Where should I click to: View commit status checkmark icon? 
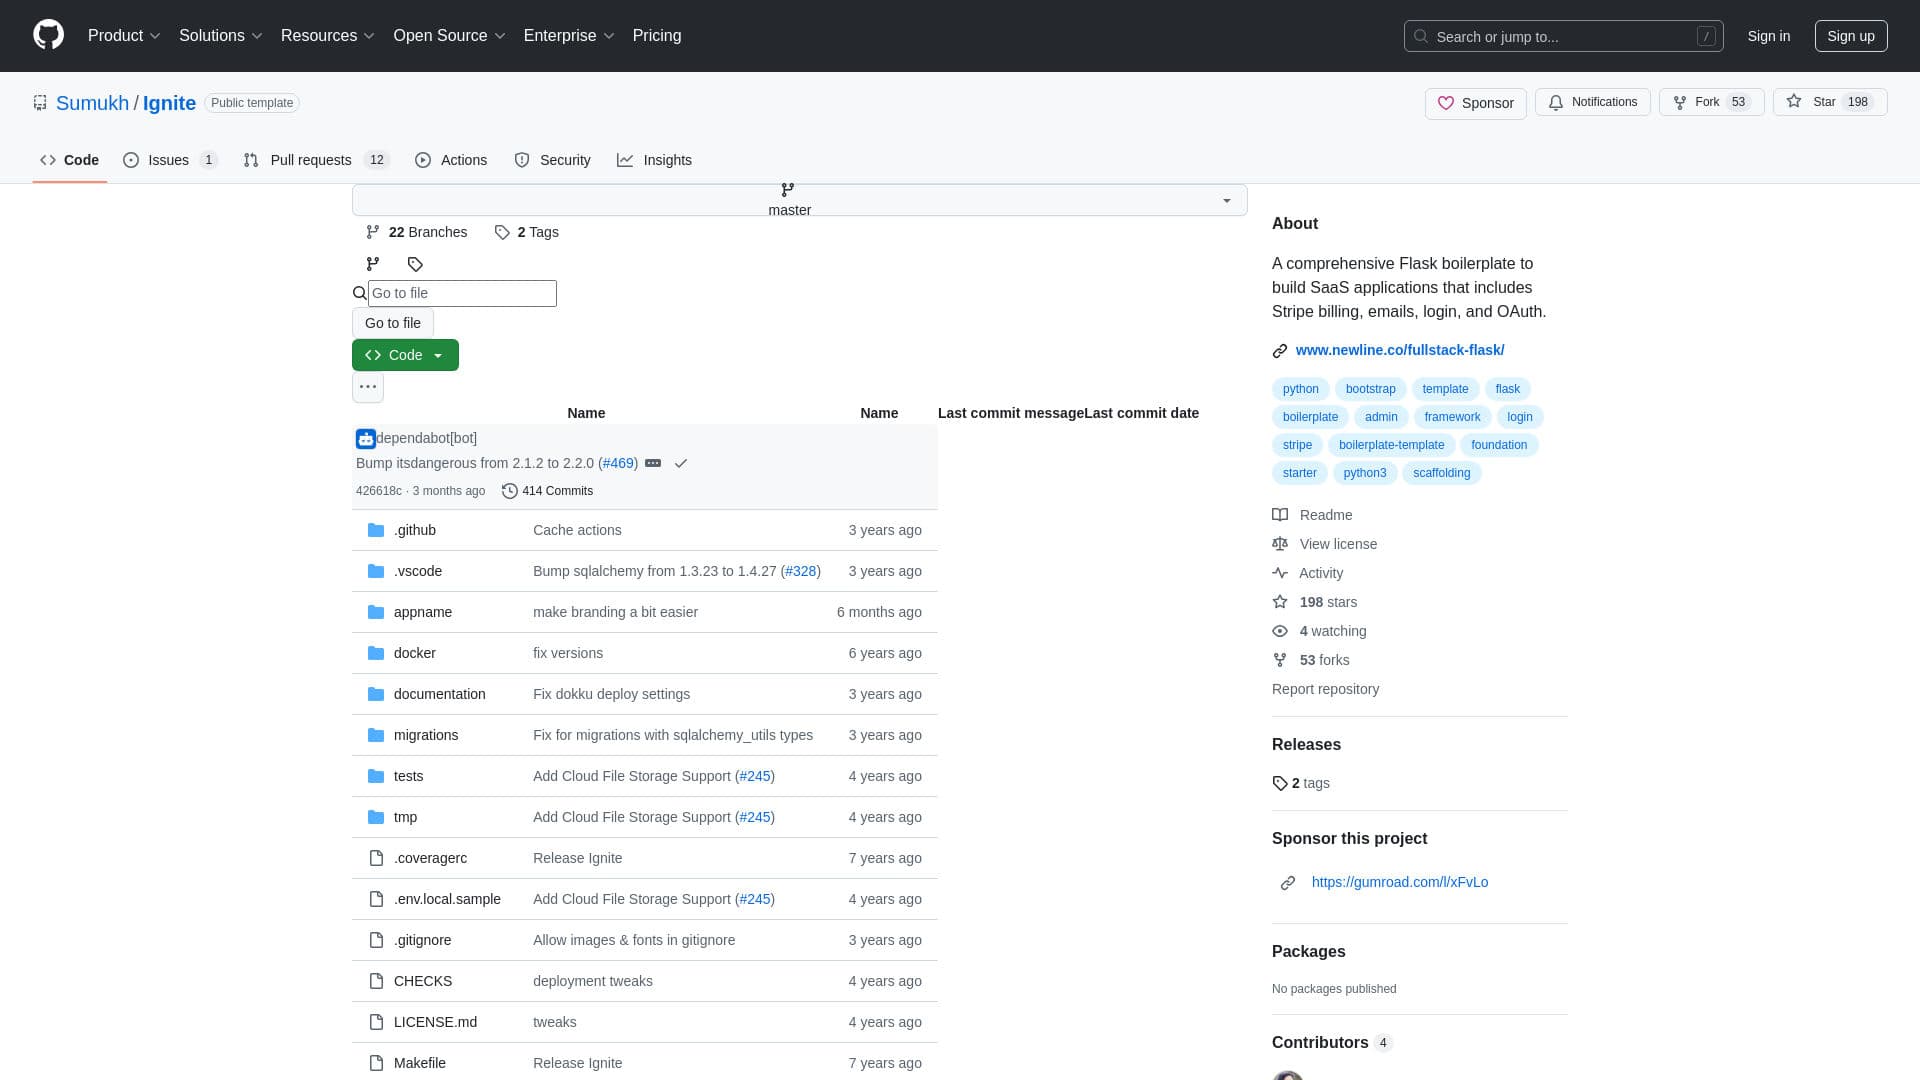(x=681, y=463)
